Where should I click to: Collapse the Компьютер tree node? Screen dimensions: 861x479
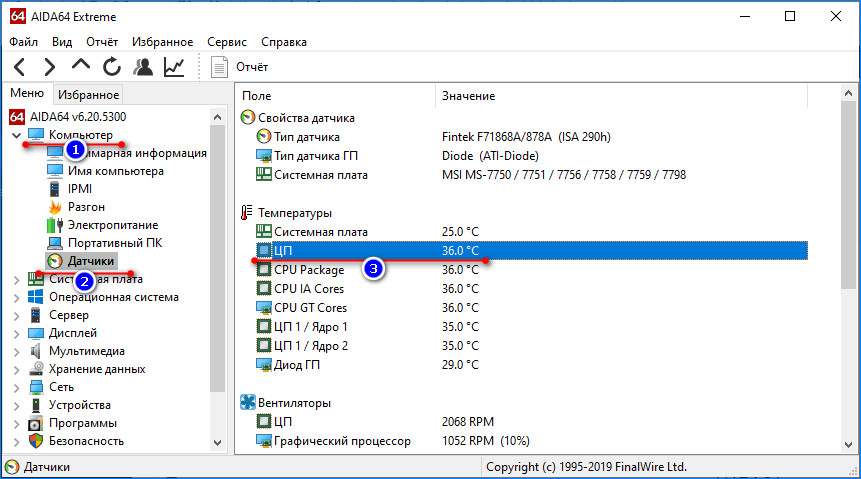coord(16,135)
